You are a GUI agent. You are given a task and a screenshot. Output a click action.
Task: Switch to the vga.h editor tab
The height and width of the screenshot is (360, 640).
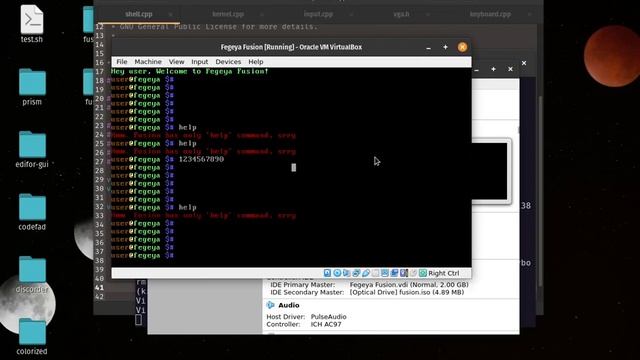[x=401, y=14]
